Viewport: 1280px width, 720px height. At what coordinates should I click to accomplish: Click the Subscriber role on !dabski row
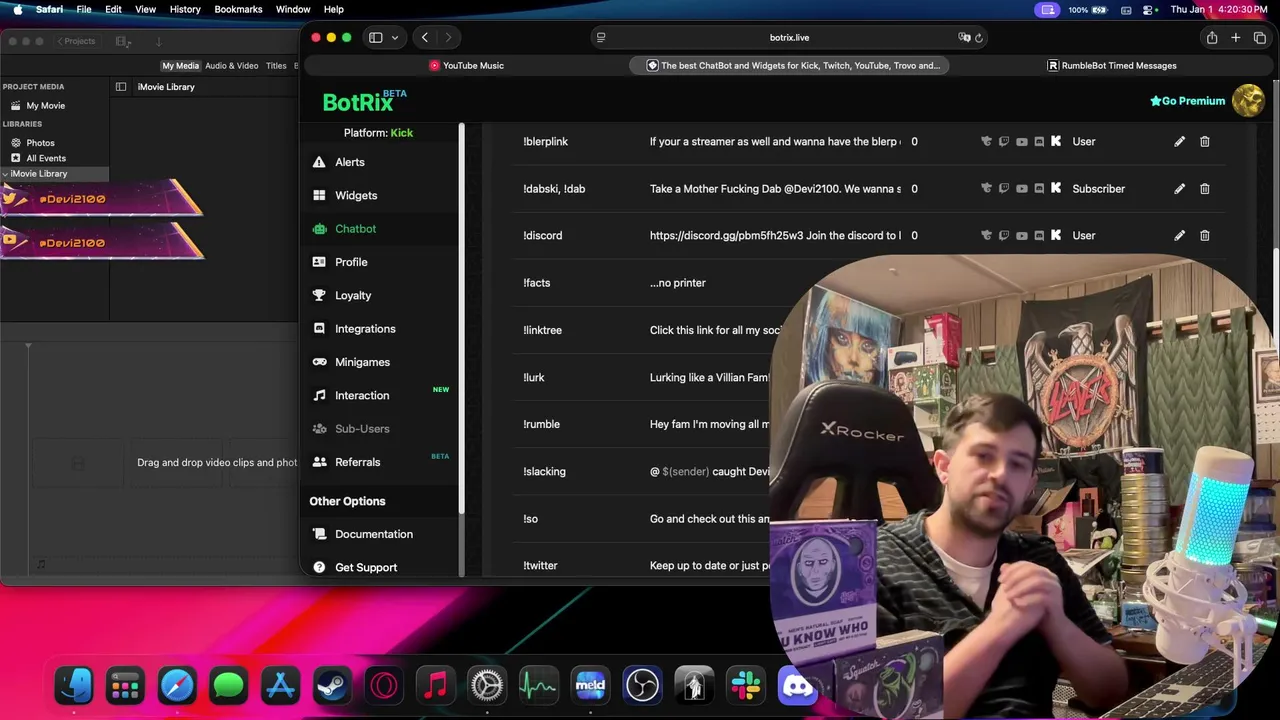coord(1098,188)
